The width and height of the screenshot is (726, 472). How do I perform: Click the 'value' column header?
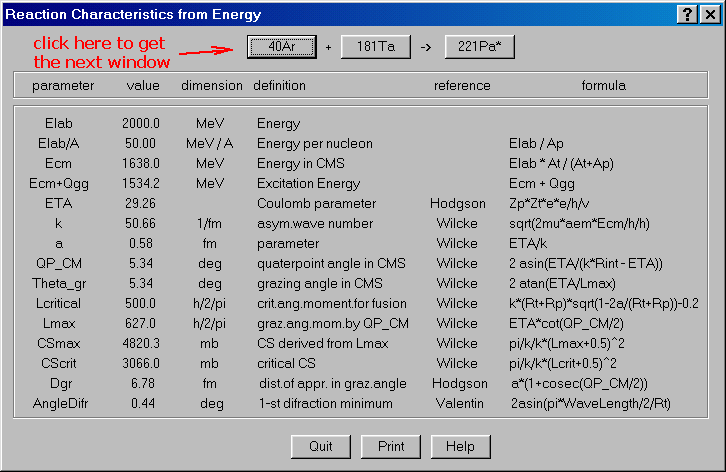pos(143,86)
